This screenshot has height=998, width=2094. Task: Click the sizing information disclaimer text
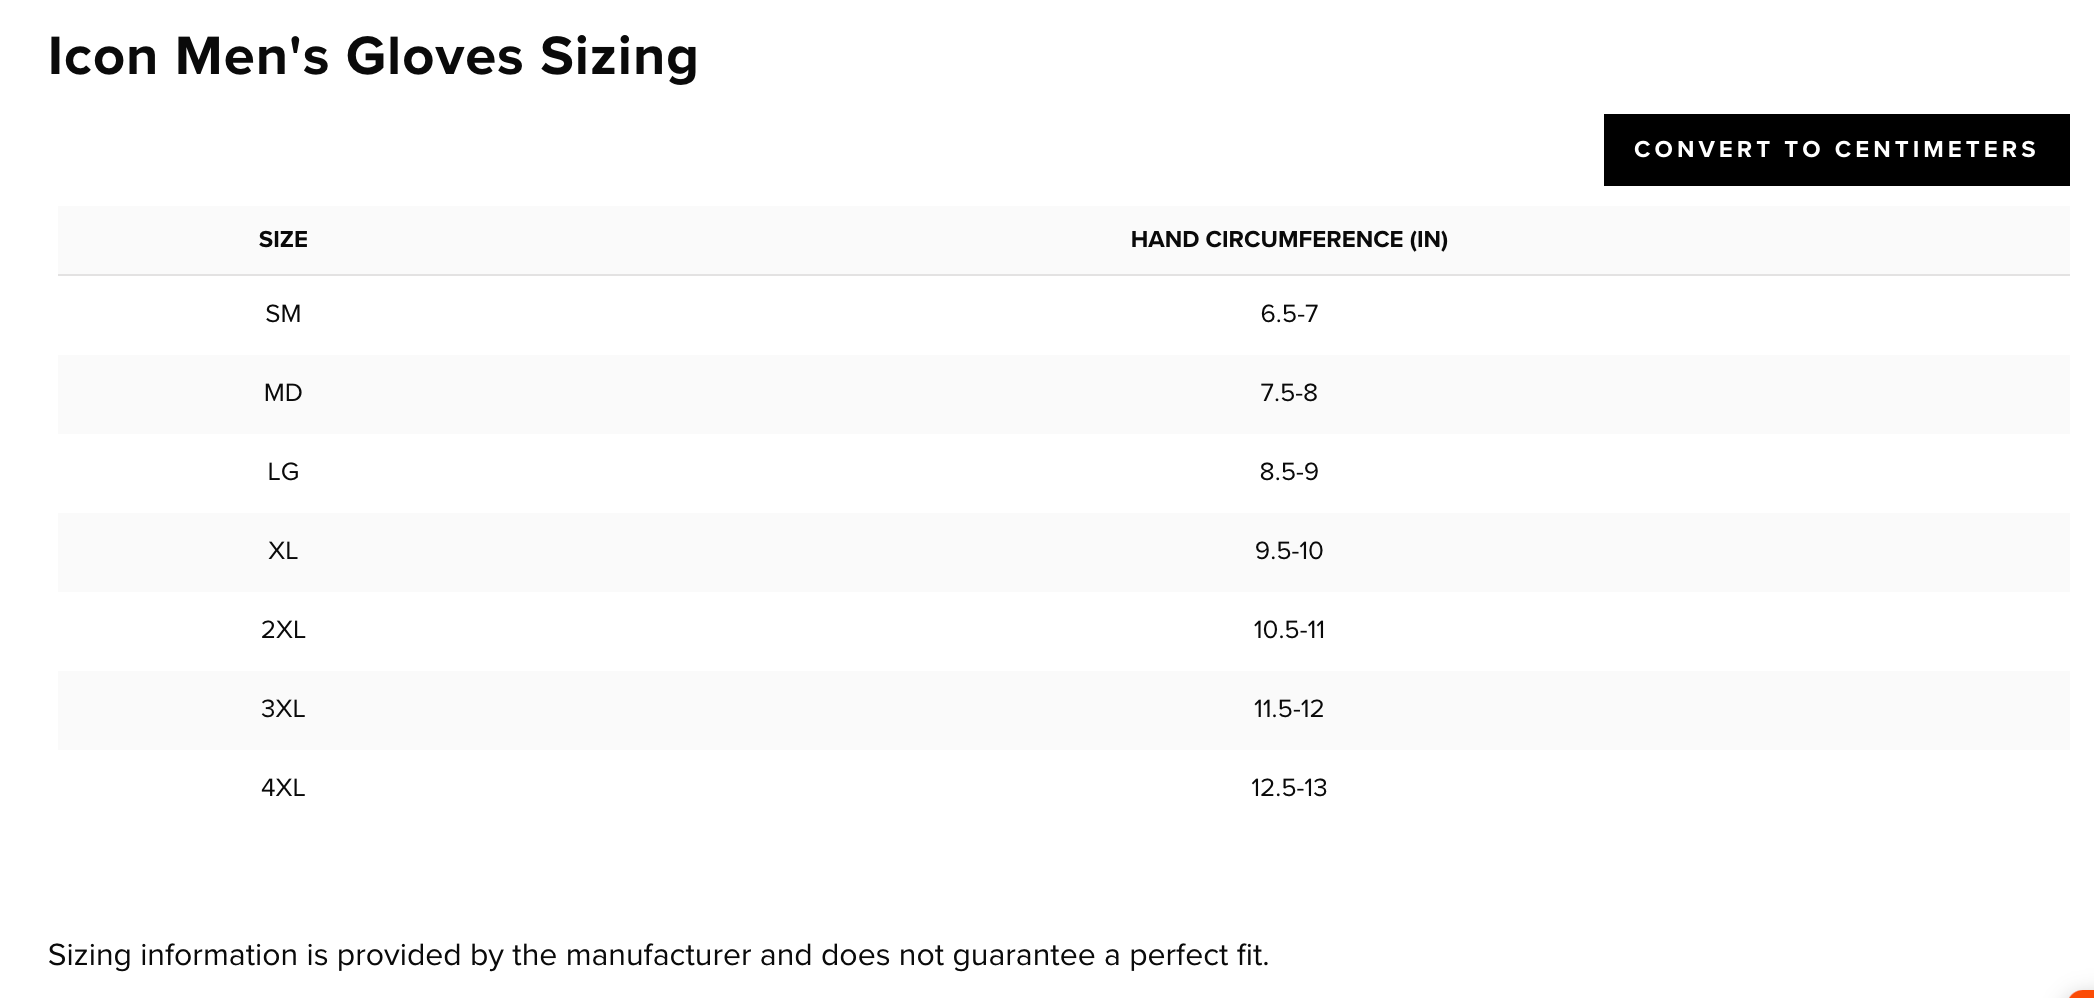point(658,956)
